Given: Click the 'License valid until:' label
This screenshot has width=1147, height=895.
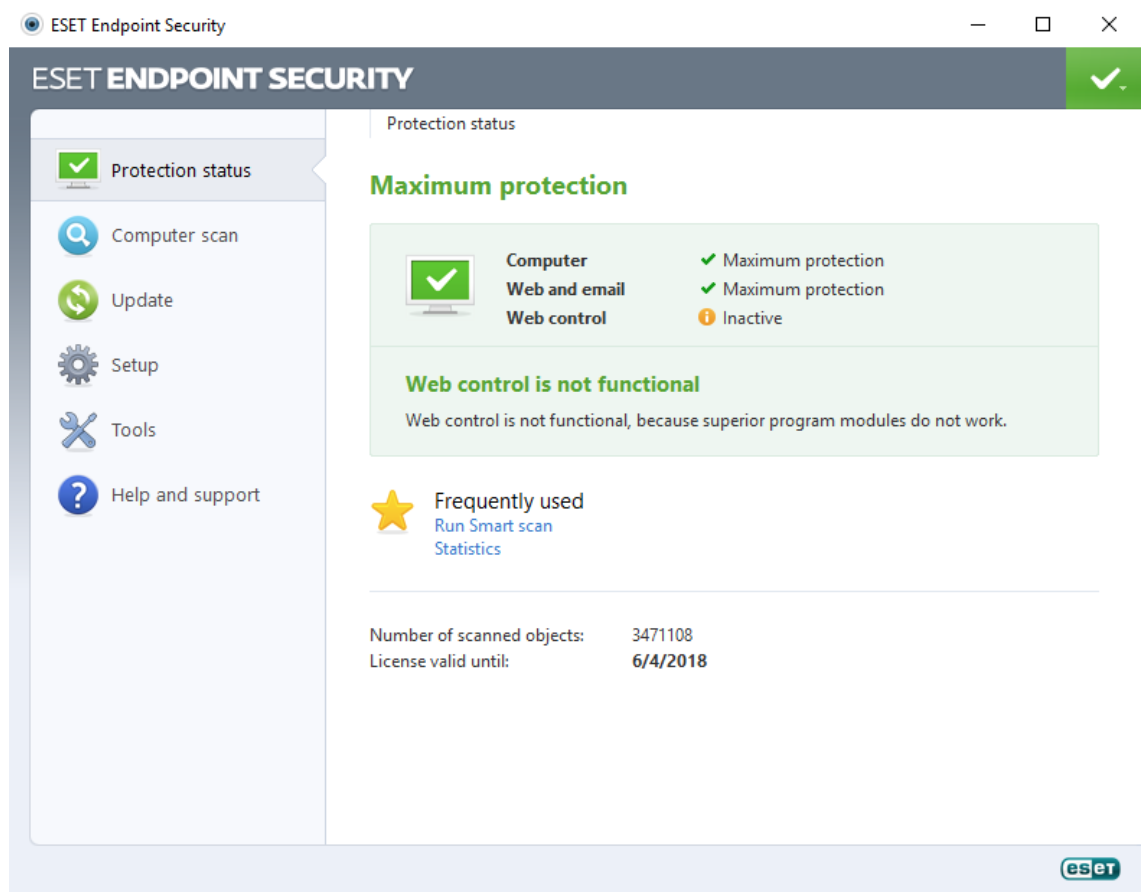Looking at the screenshot, I should tap(439, 661).
